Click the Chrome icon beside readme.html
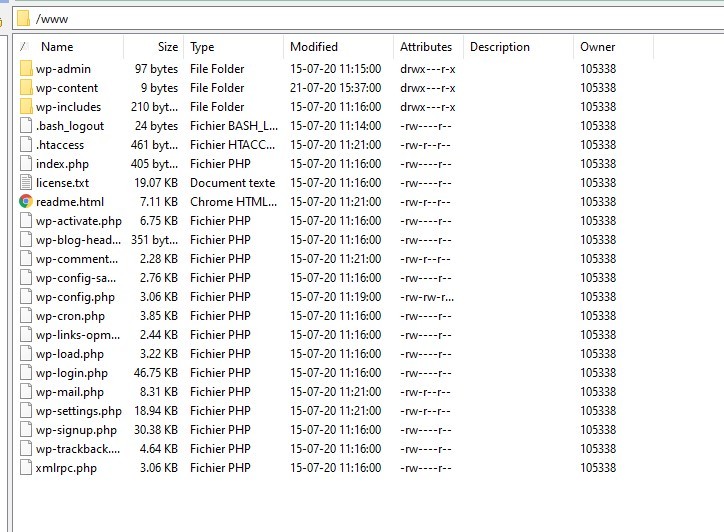This screenshot has width=724, height=532. click(x=26, y=202)
